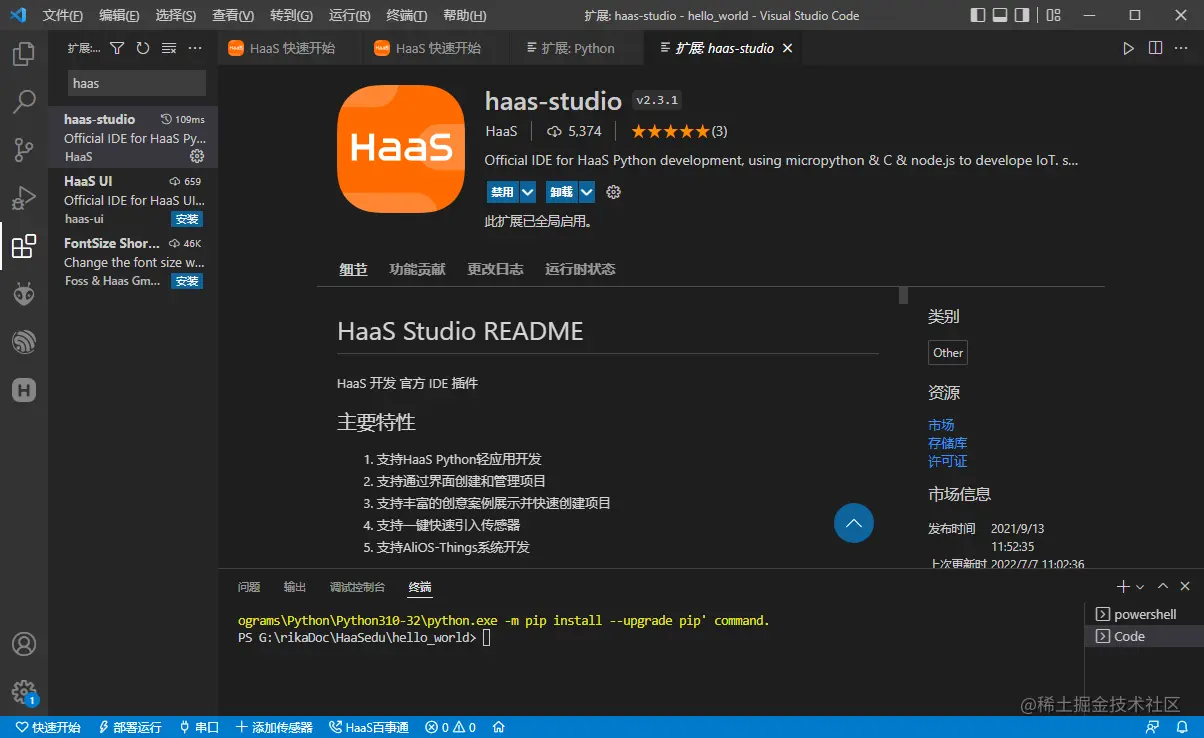Close the 扩展: haas-studio tab
The height and width of the screenshot is (738, 1204).
(x=787, y=48)
